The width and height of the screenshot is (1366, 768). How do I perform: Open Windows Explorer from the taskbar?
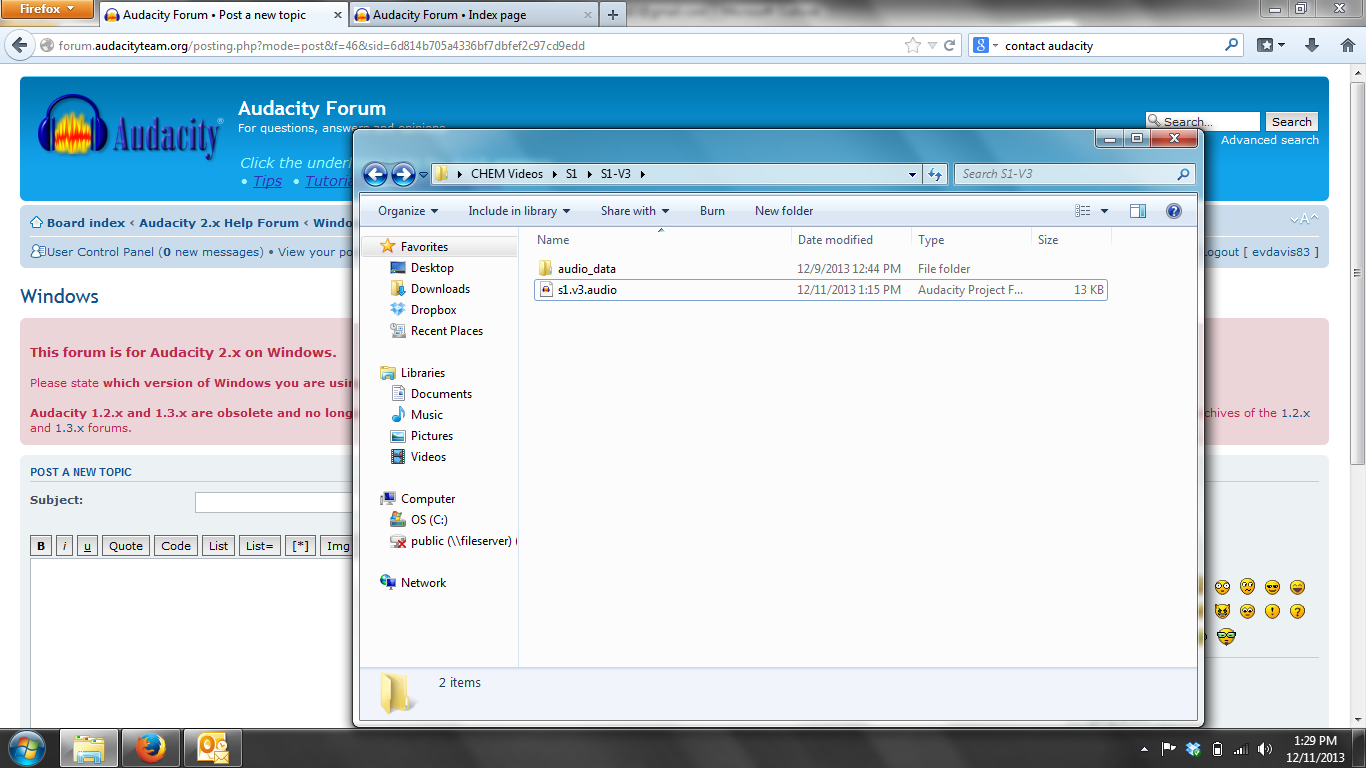(89, 748)
